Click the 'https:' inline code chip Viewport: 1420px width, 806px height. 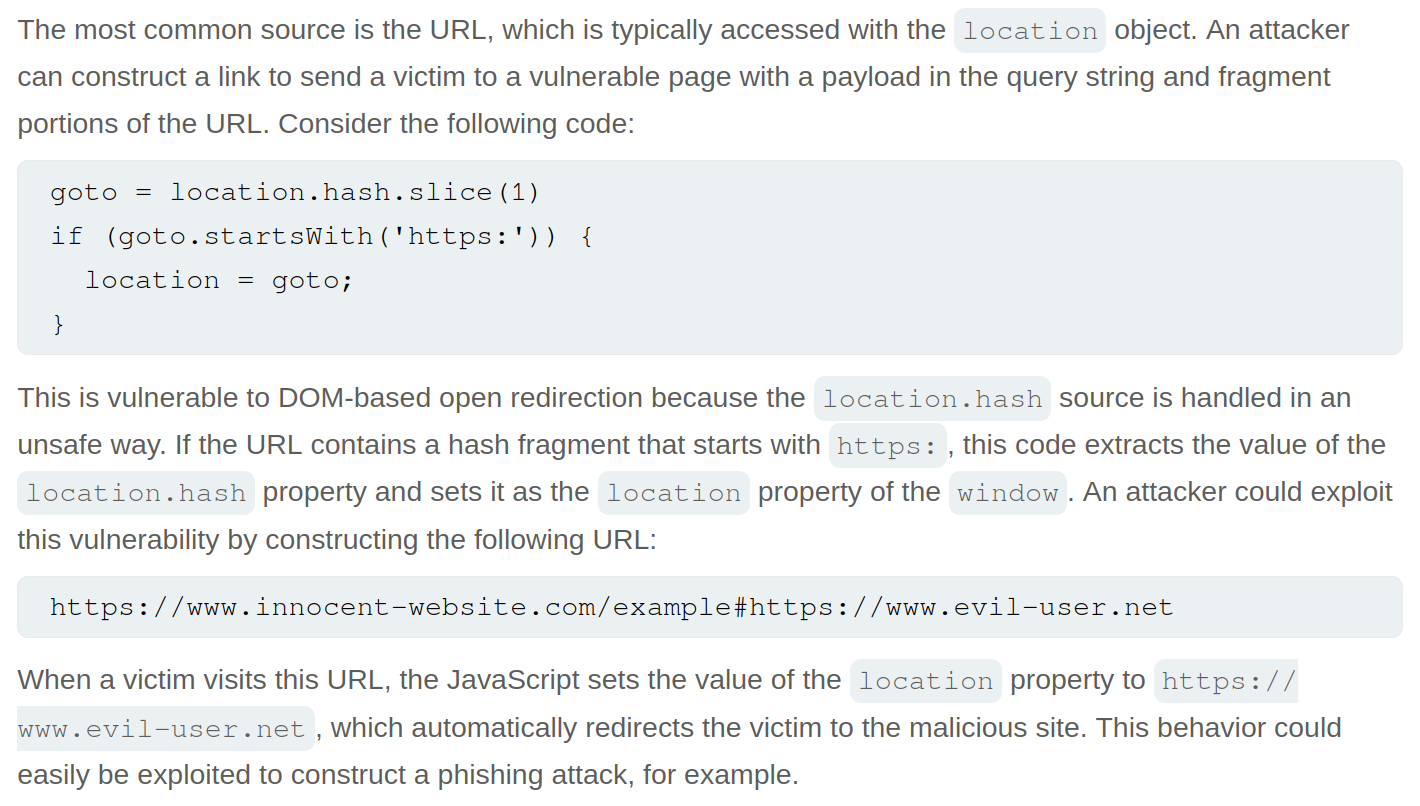pos(887,446)
